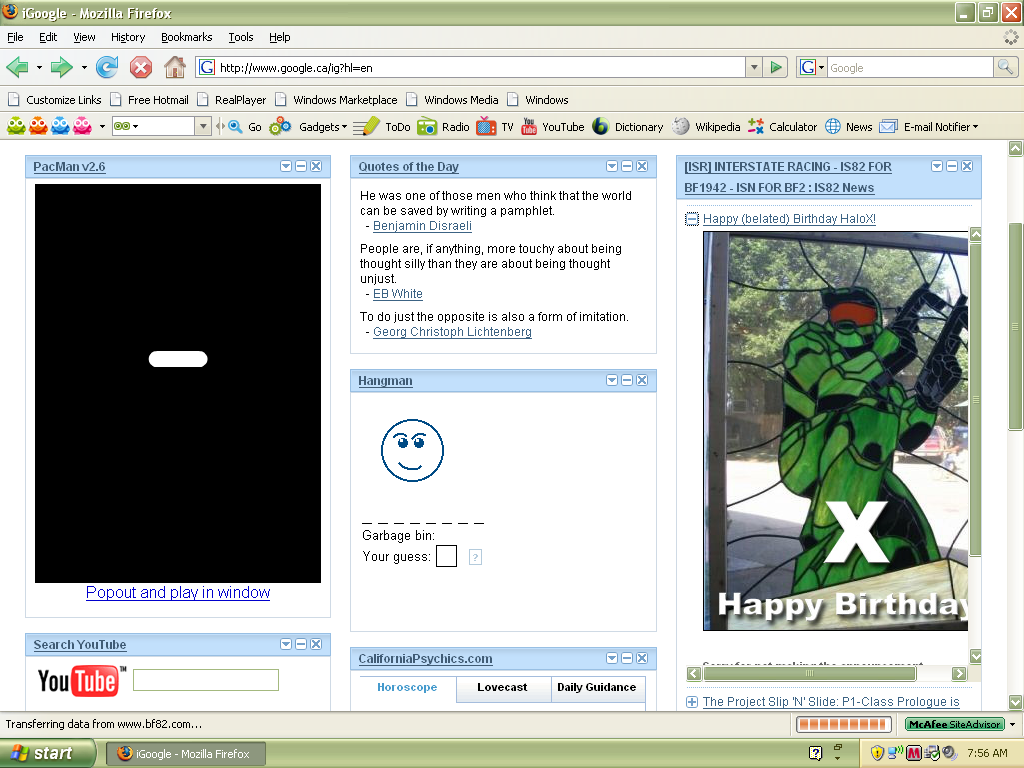Click the Hangman help question mark icon
This screenshot has width=1024, height=768.
(475, 557)
